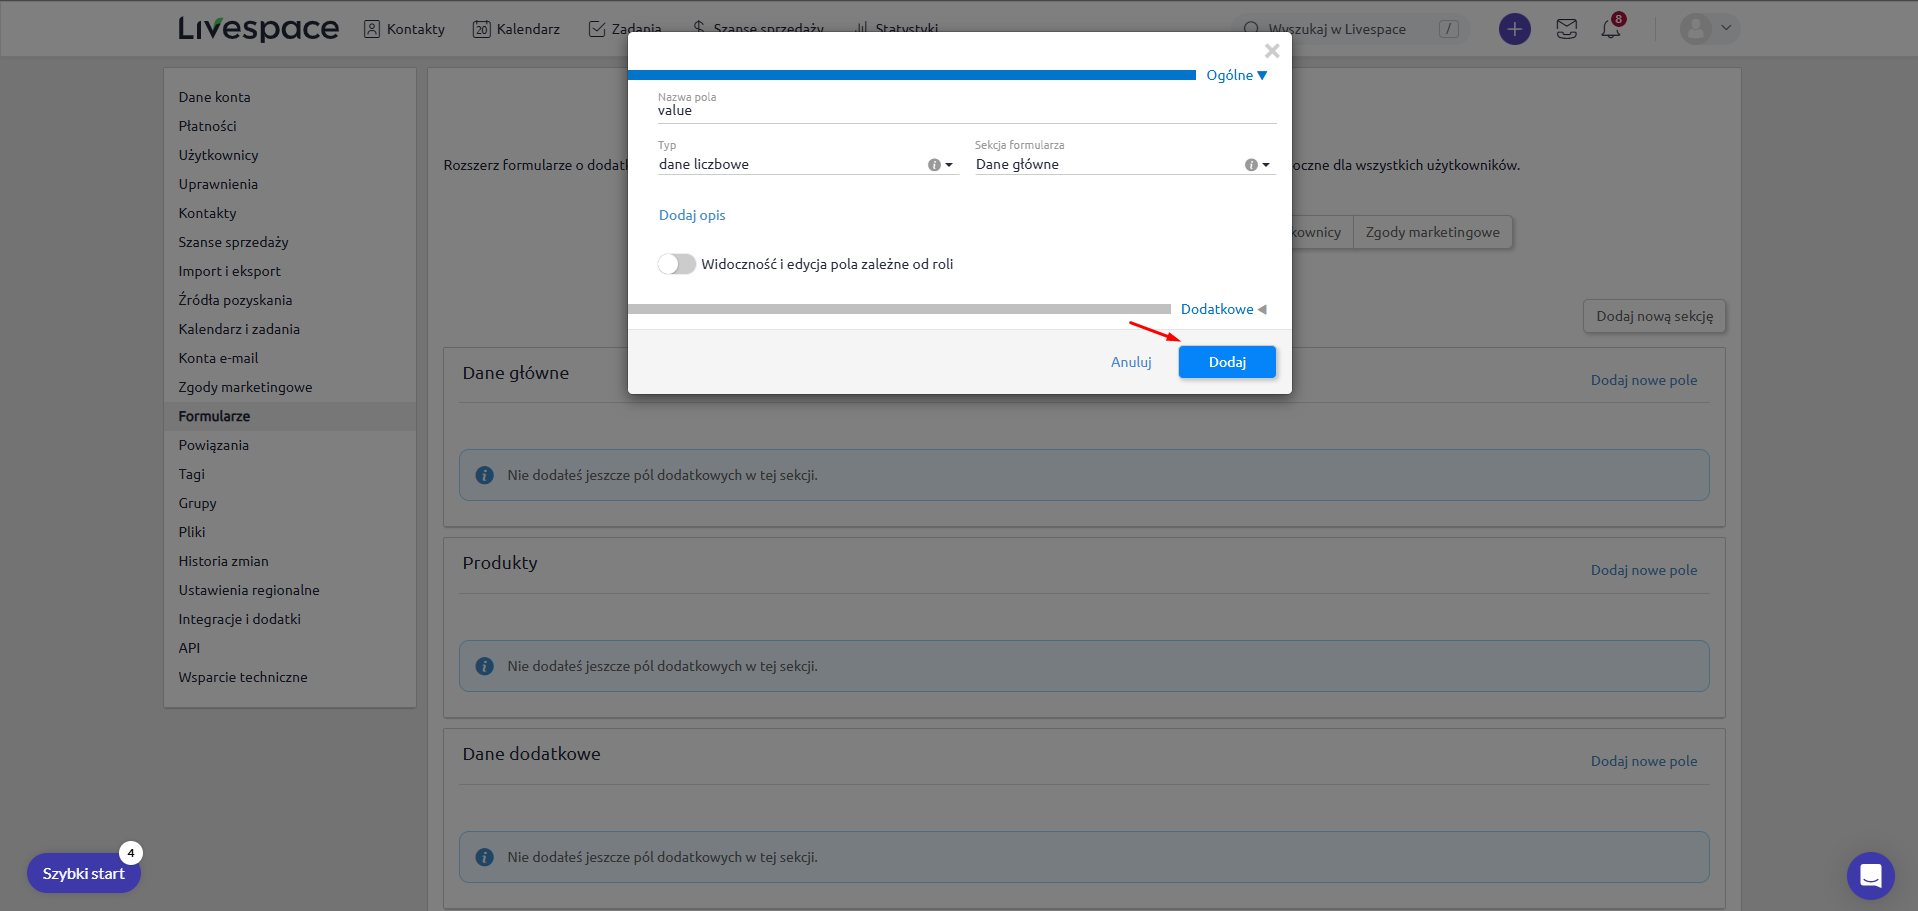The image size is (1918, 911).
Task: Click the Livespace logo
Action: pyautogui.click(x=258, y=29)
